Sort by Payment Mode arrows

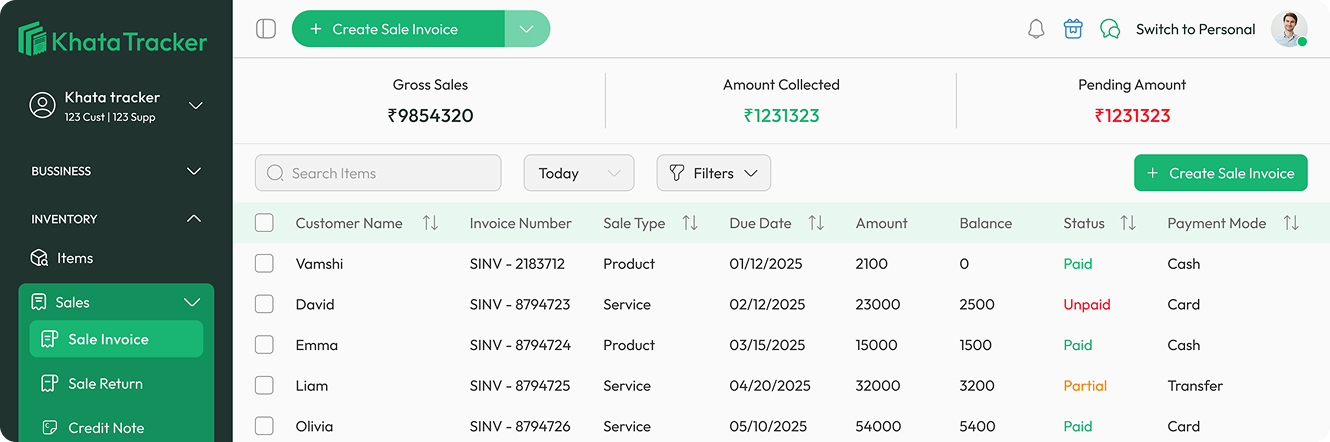coord(1291,223)
